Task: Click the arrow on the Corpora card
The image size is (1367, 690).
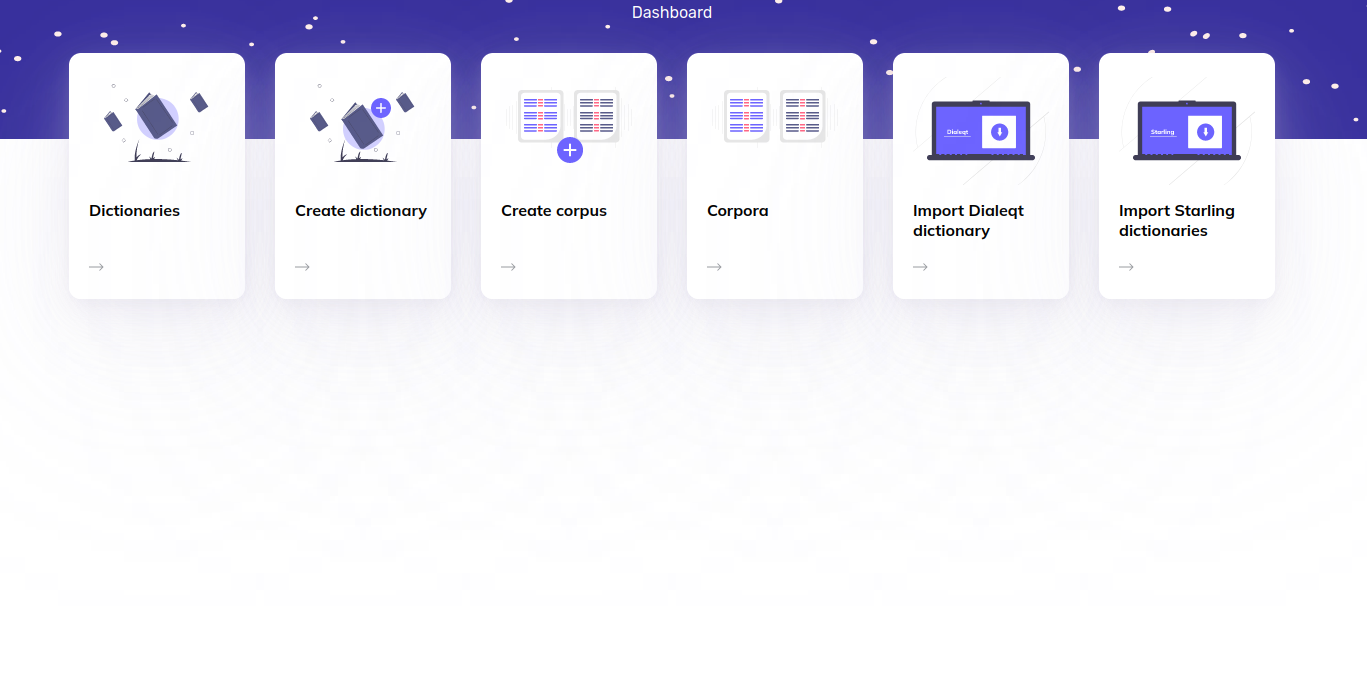Action: point(715,267)
